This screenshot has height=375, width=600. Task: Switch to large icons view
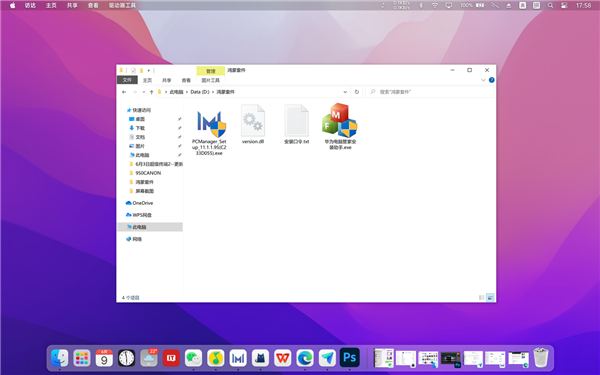(490, 297)
